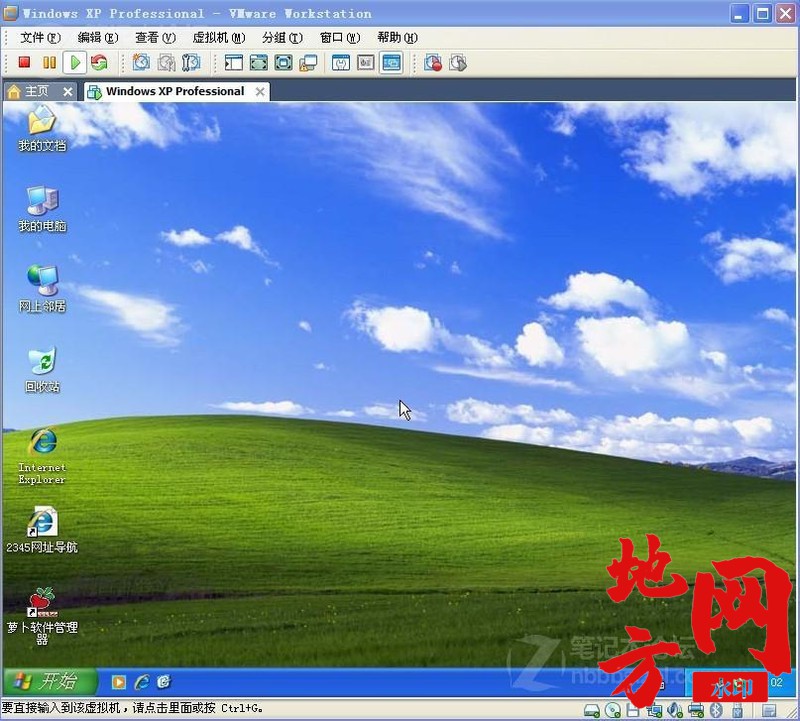Viewport: 800px width, 721px height.
Task: Open the 虚拟机(M) menu
Action: (x=219, y=38)
